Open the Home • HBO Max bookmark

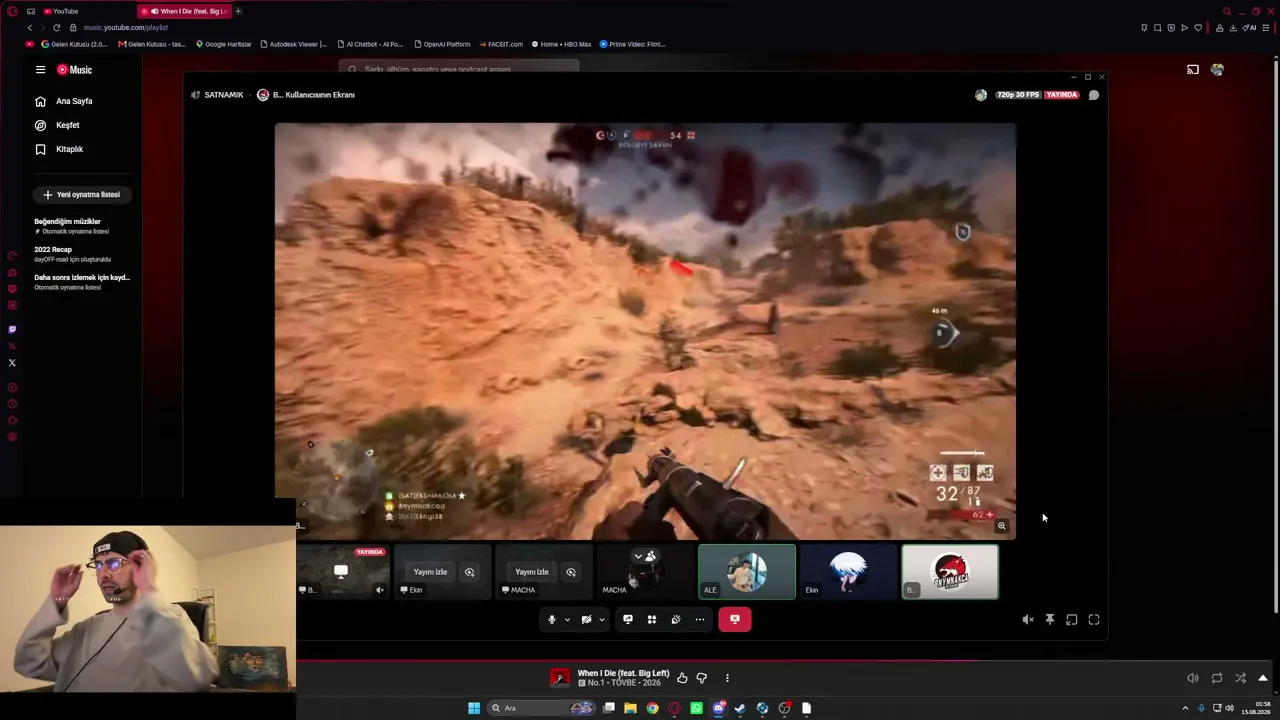pyautogui.click(x=561, y=44)
